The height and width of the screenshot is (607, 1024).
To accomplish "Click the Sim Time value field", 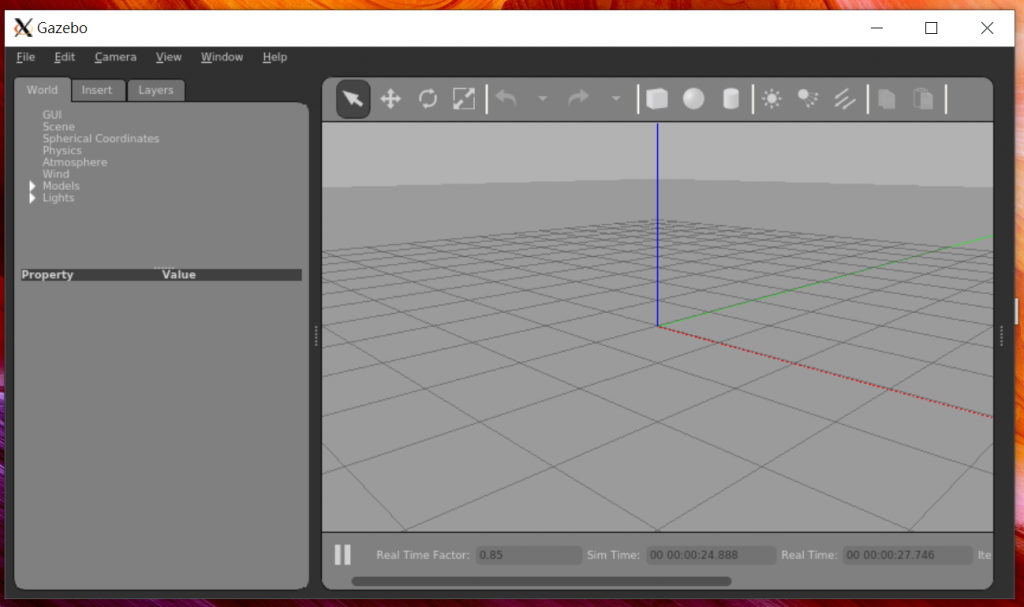I will pyautogui.click(x=711, y=555).
